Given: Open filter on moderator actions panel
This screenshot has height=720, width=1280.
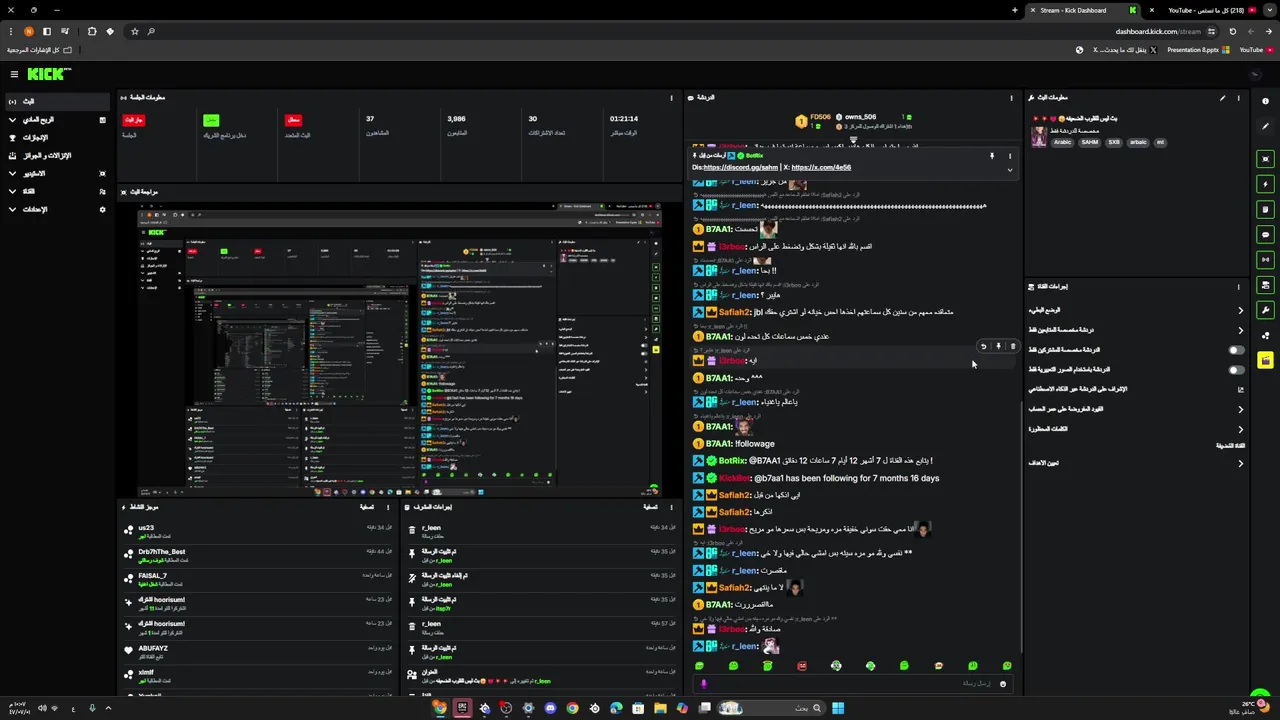Looking at the screenshot, I should click(651, 507).
